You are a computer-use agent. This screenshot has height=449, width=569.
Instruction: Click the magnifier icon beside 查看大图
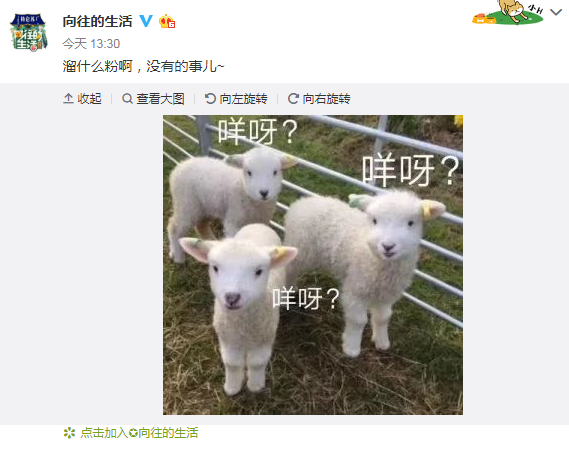[x=127, y=98]
